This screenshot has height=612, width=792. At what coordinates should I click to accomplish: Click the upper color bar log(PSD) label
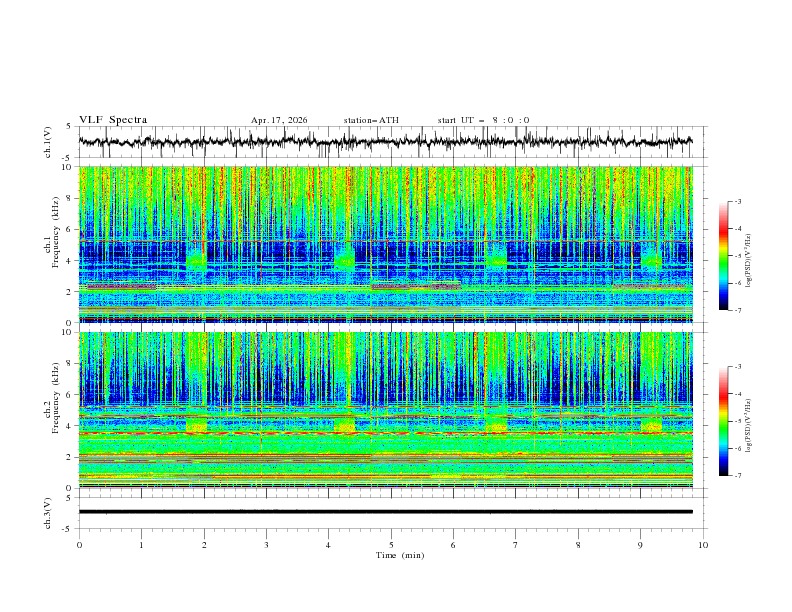(748, 261)
